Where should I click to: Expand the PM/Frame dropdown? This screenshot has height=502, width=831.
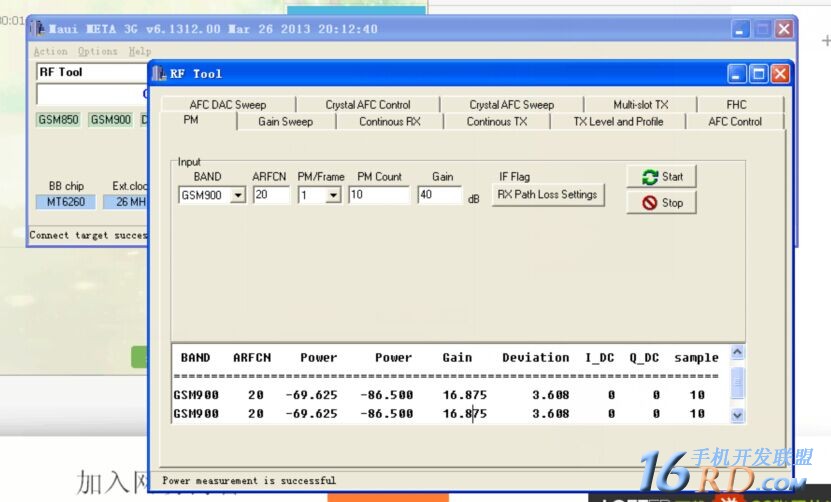coord(333,195)
